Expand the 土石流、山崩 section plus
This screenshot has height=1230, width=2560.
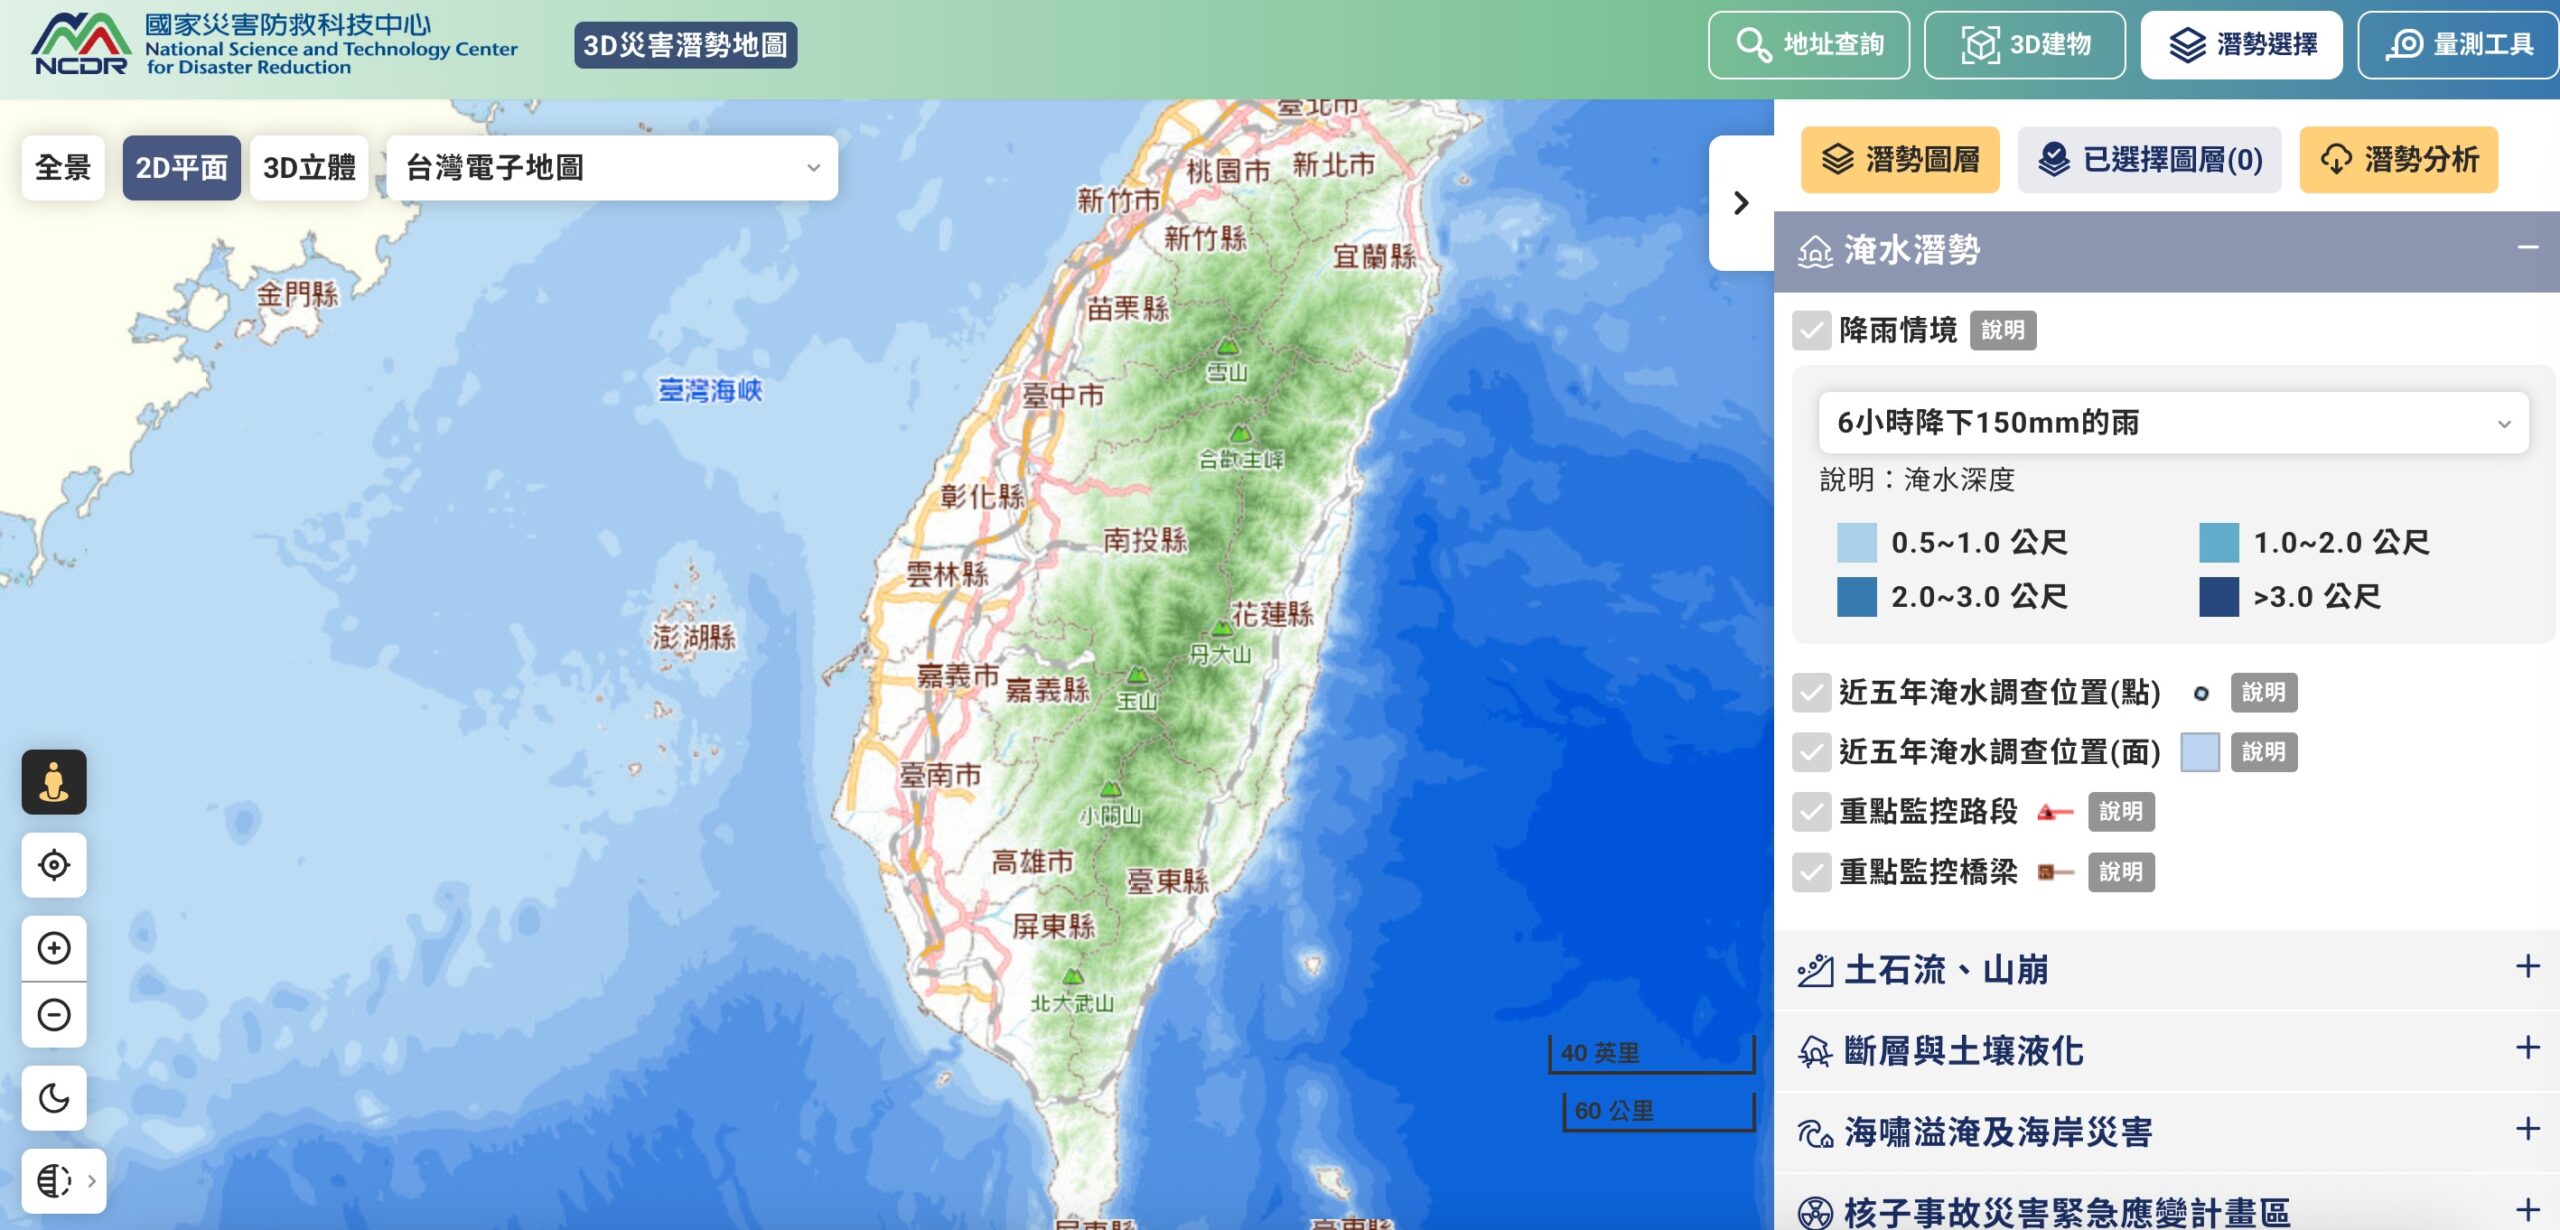[x=2528, y=967]
